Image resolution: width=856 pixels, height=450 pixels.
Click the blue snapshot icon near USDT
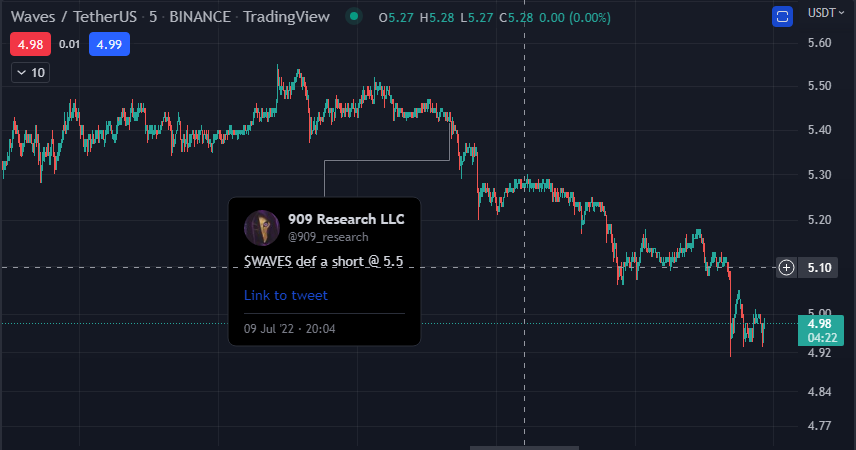(782, 17)
